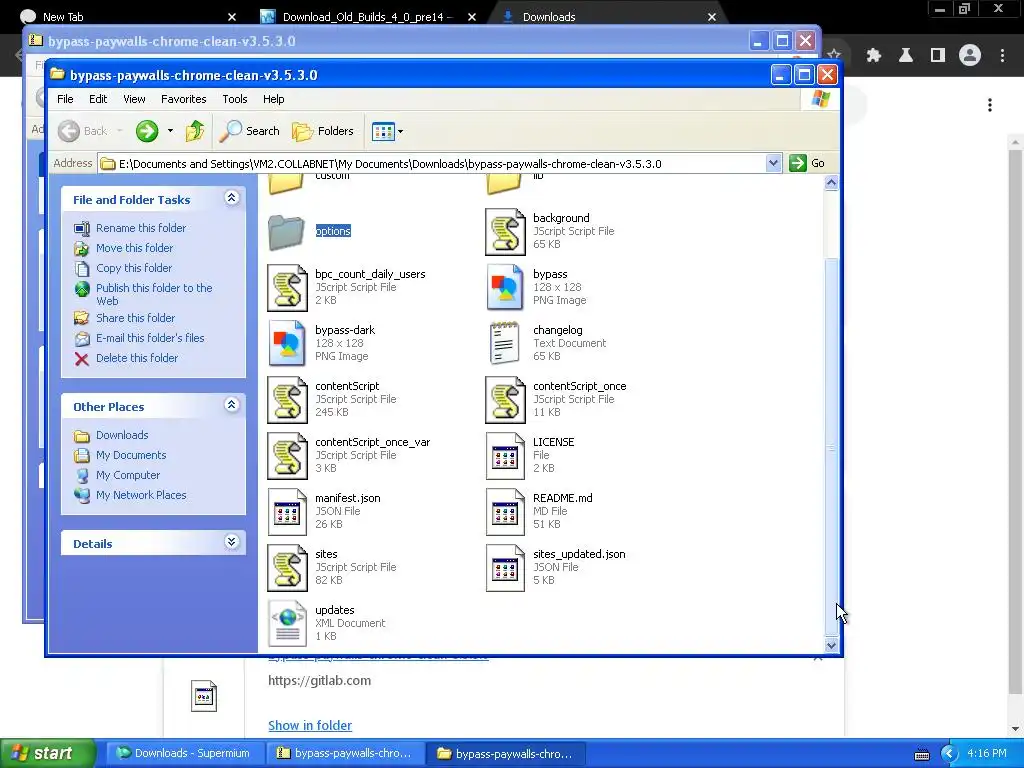Select the bpc_count_daily_users script icon

coord(287,288)
